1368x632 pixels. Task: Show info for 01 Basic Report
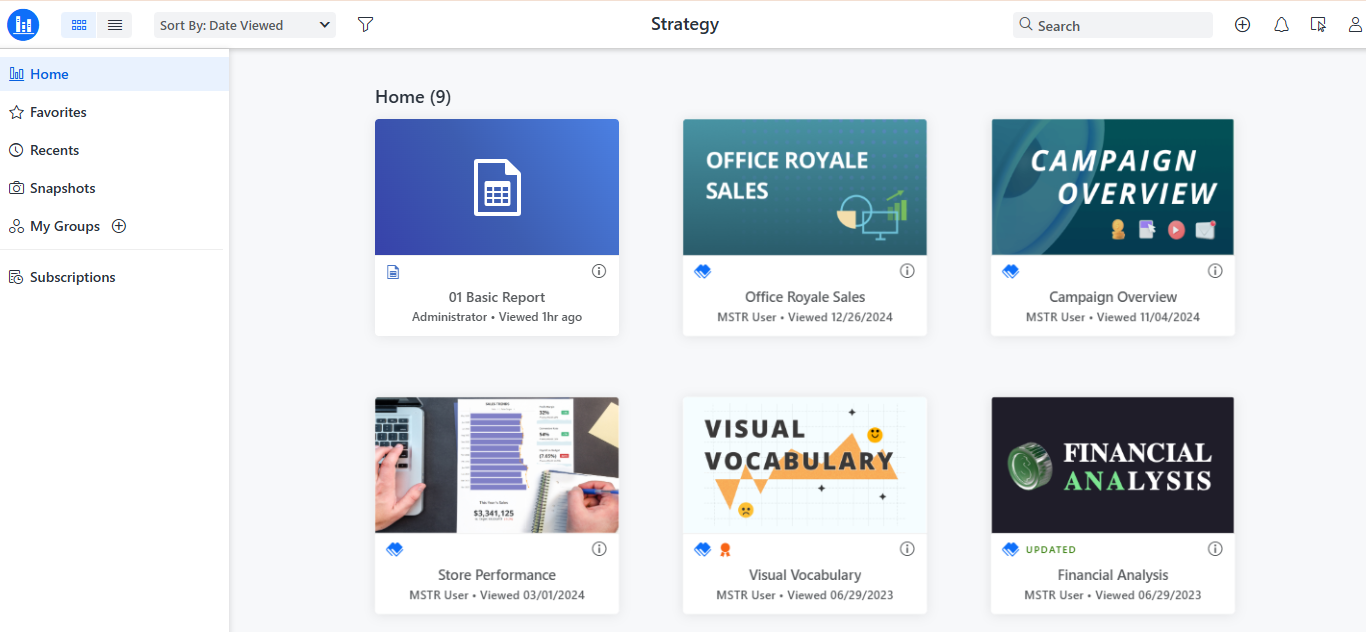[599, 271]
